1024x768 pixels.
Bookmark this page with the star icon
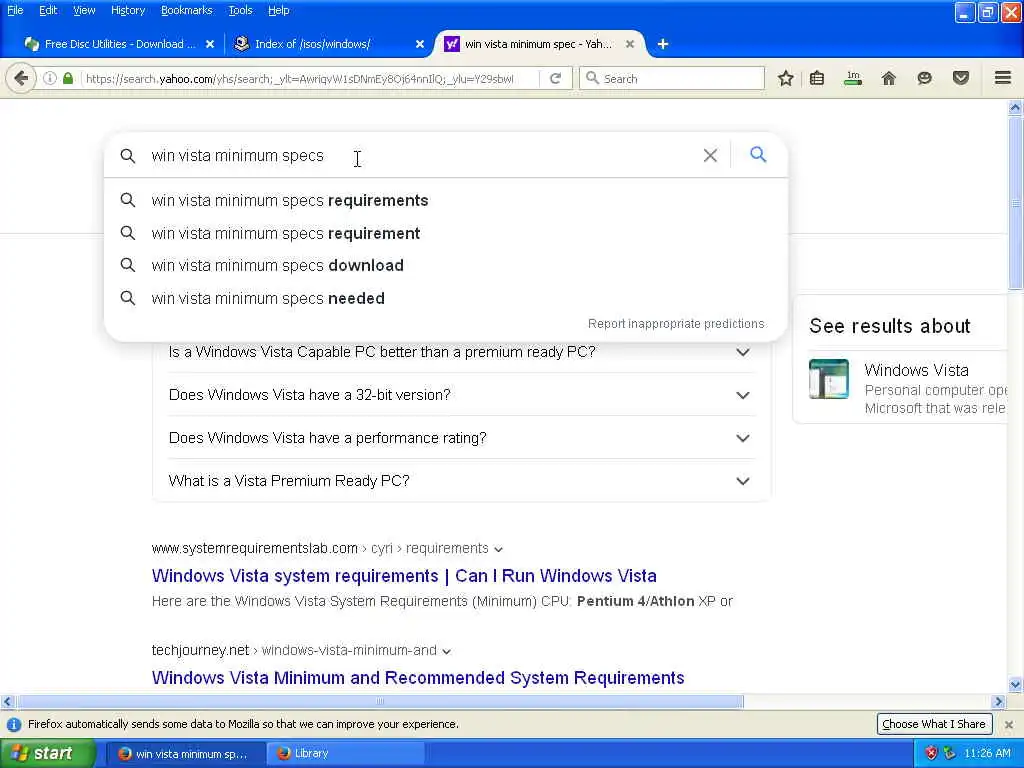[786, 78]
